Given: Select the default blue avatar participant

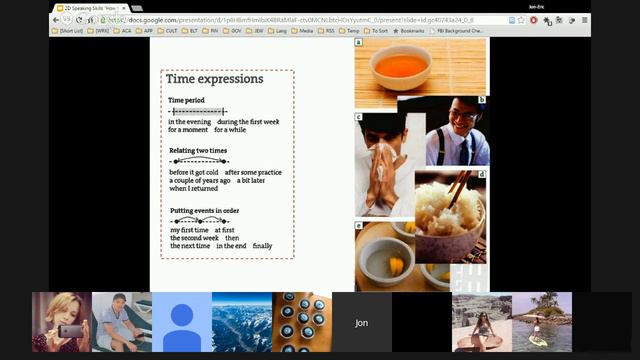Looking at the screenshot, I should [x=182, y=322].
